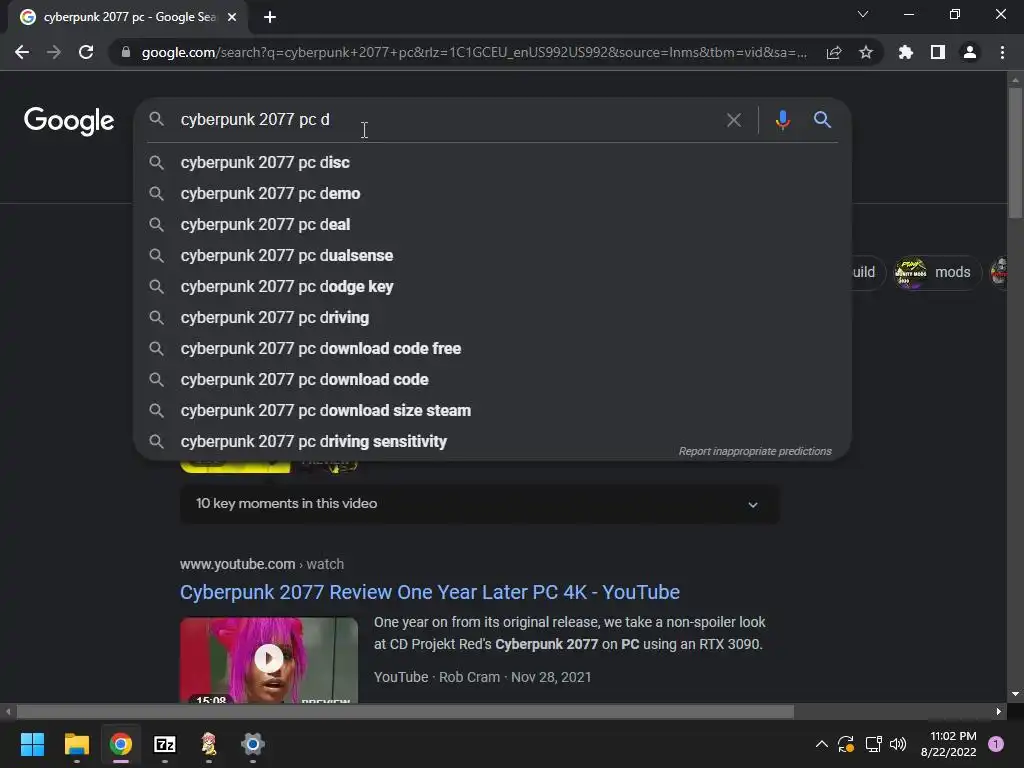The height and width of the screenshot is (768, 1024).
Task: Select suggestion cyberpunk 2077 pc dualsense
Action: pyautogui.click(x=492, y=255)
